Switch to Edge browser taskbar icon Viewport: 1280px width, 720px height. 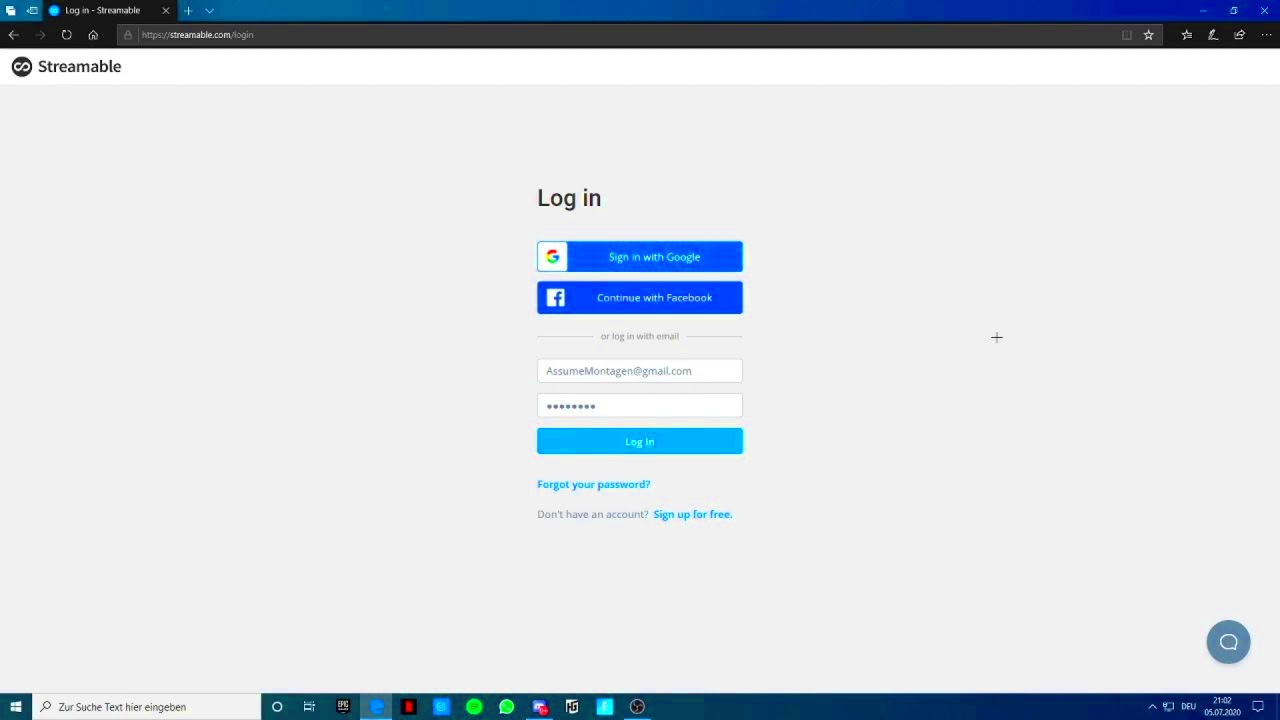(376, 707)
